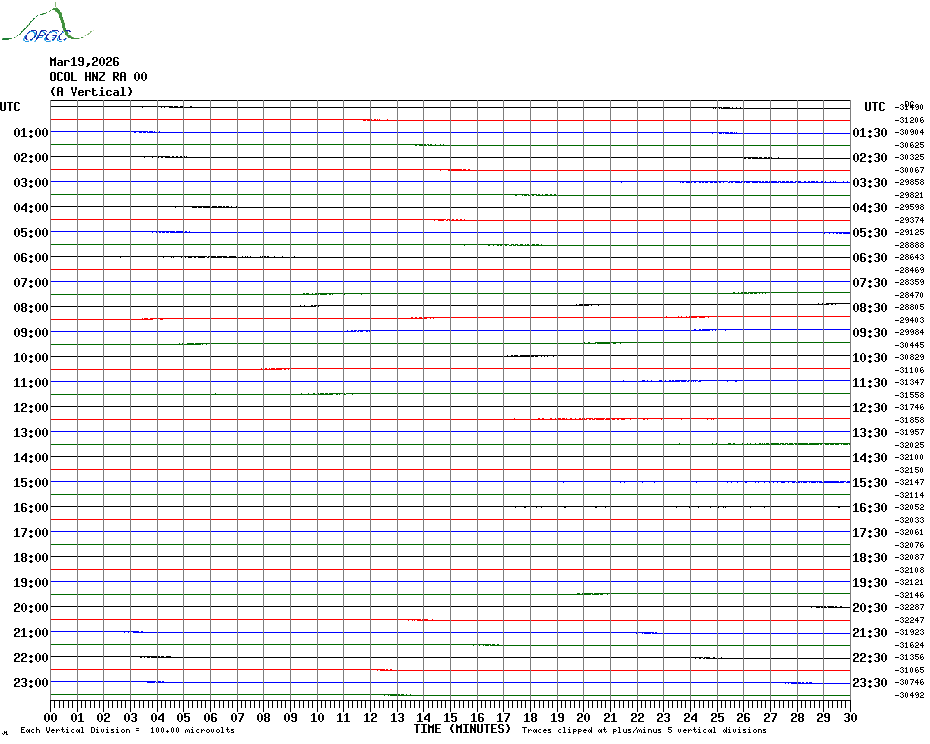Click minute tick label 20 on bottom axis
930x744 pixels.
click(584, 717)
